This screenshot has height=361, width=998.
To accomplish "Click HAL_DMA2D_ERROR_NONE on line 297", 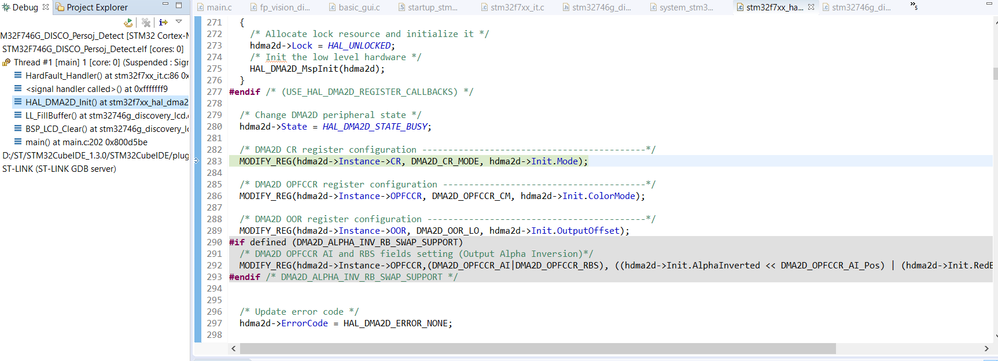I will pos(396,323).
